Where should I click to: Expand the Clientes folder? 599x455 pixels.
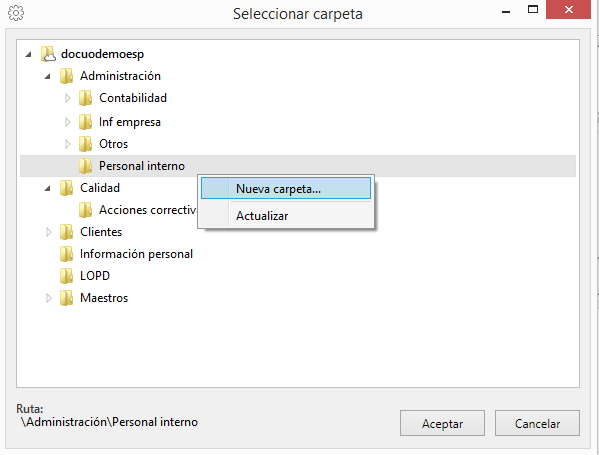point(49,232)
